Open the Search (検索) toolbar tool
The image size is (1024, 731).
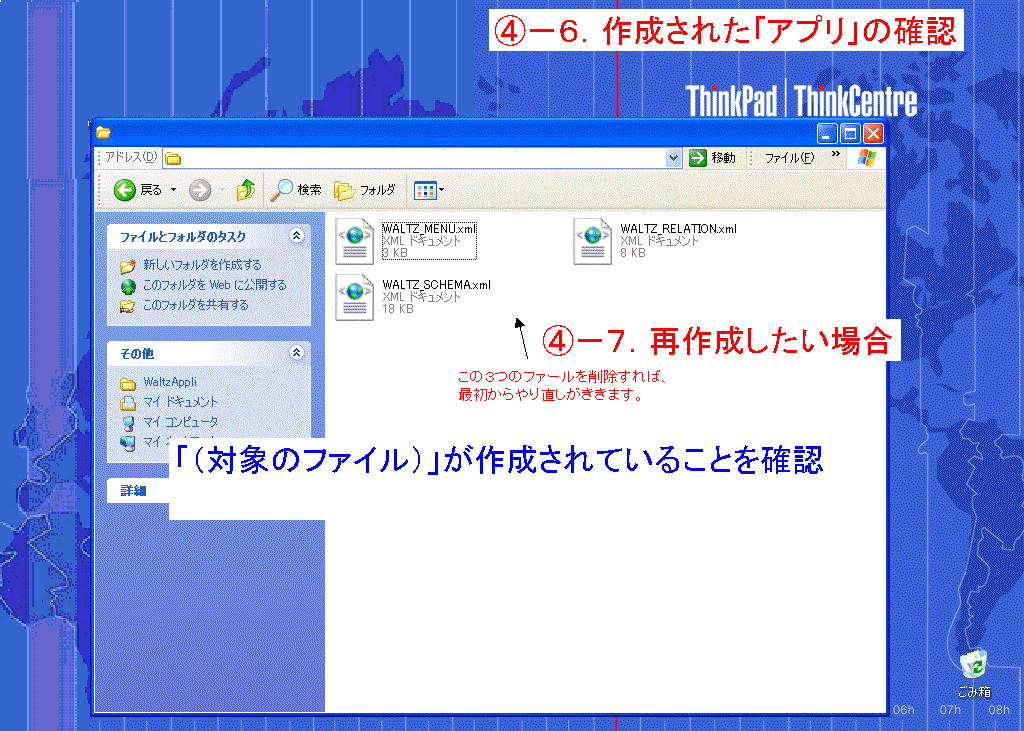point(296,190)
